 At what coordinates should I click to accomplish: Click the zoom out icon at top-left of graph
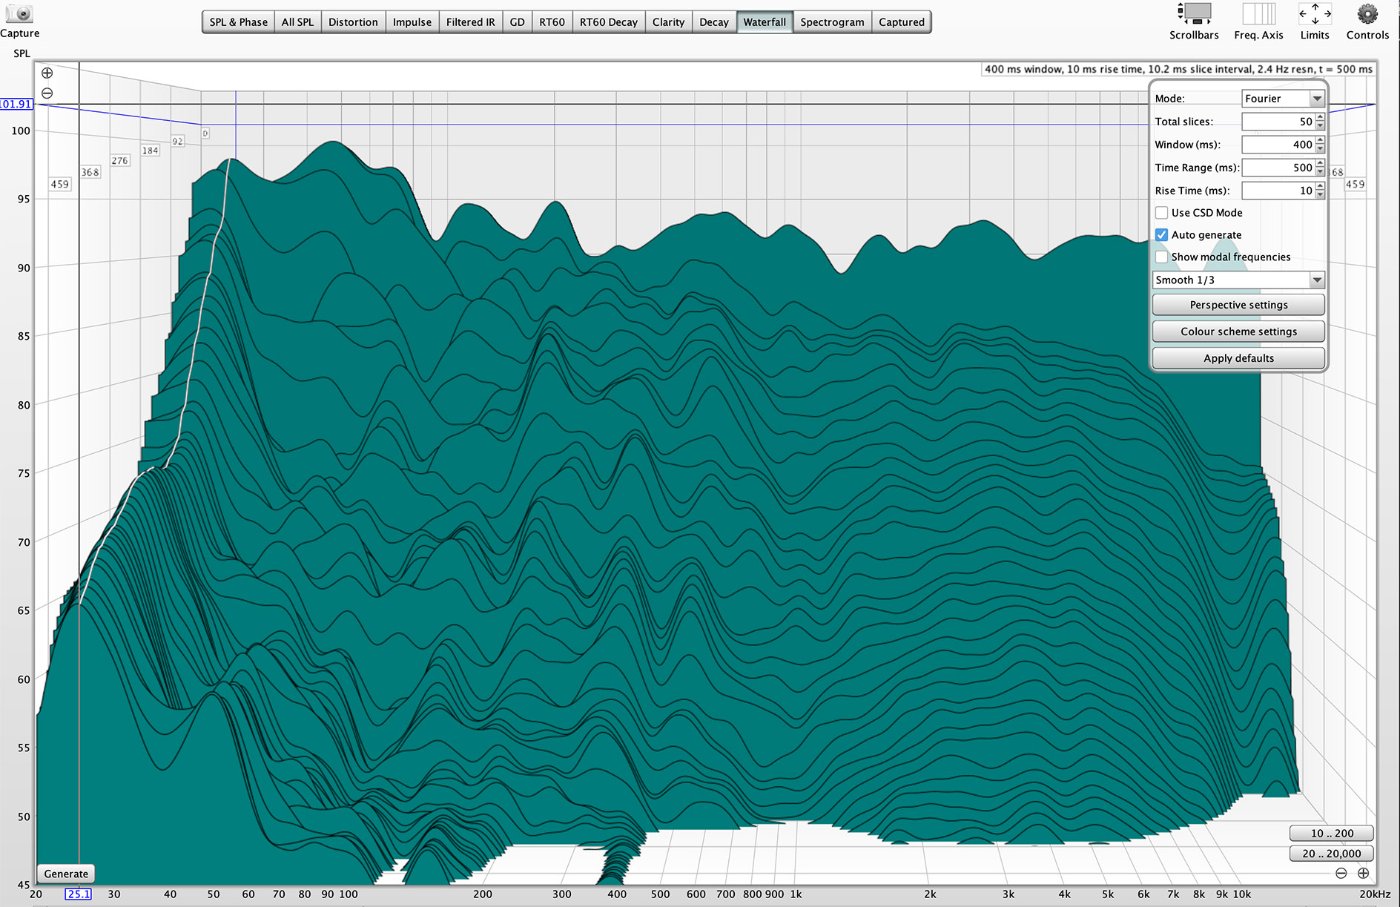click(47, 93)
